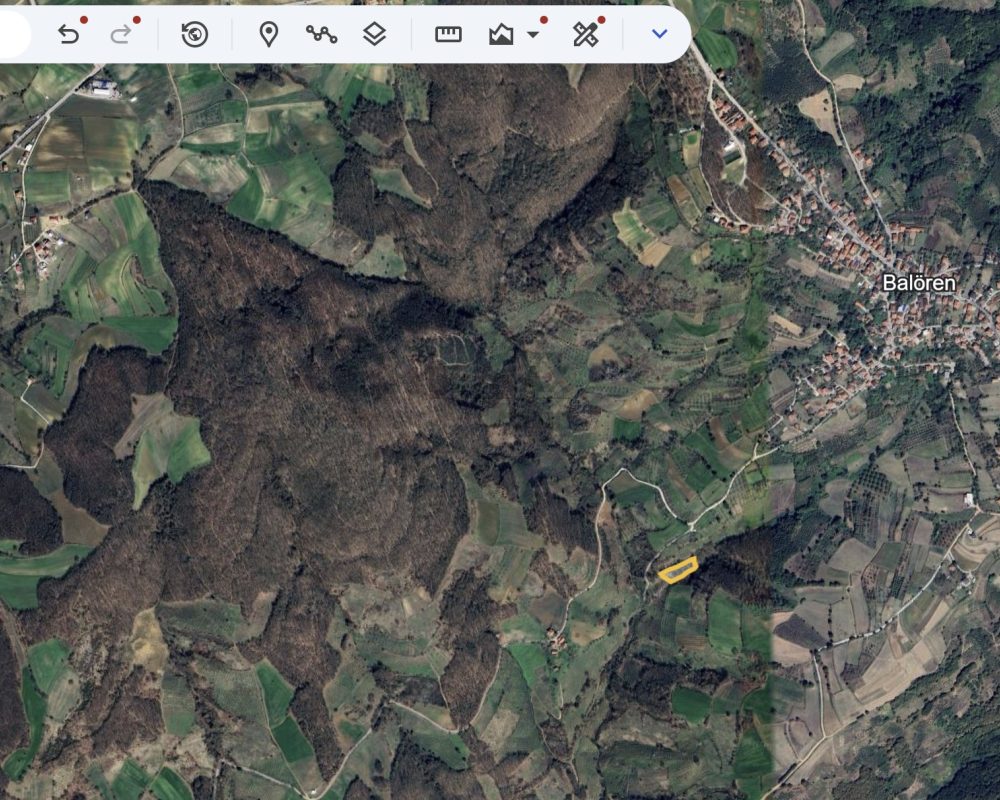Open the map layers stack icon
The width and height of the screenshot is (1000, 800).
[x=374, y=34]
